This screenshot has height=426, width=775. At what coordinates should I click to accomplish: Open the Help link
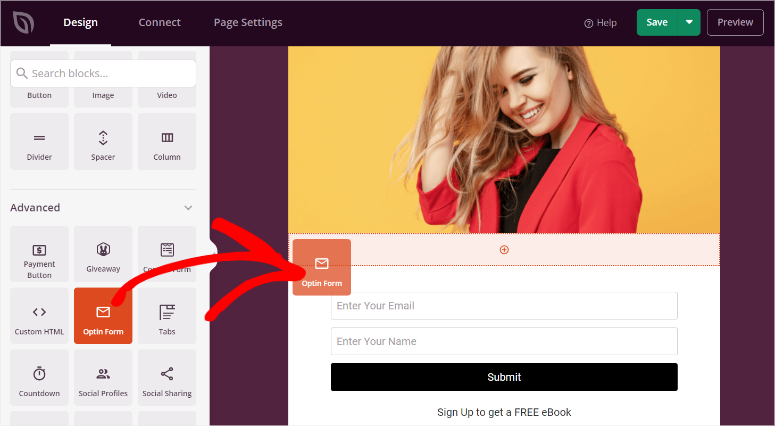coord(600,22)
